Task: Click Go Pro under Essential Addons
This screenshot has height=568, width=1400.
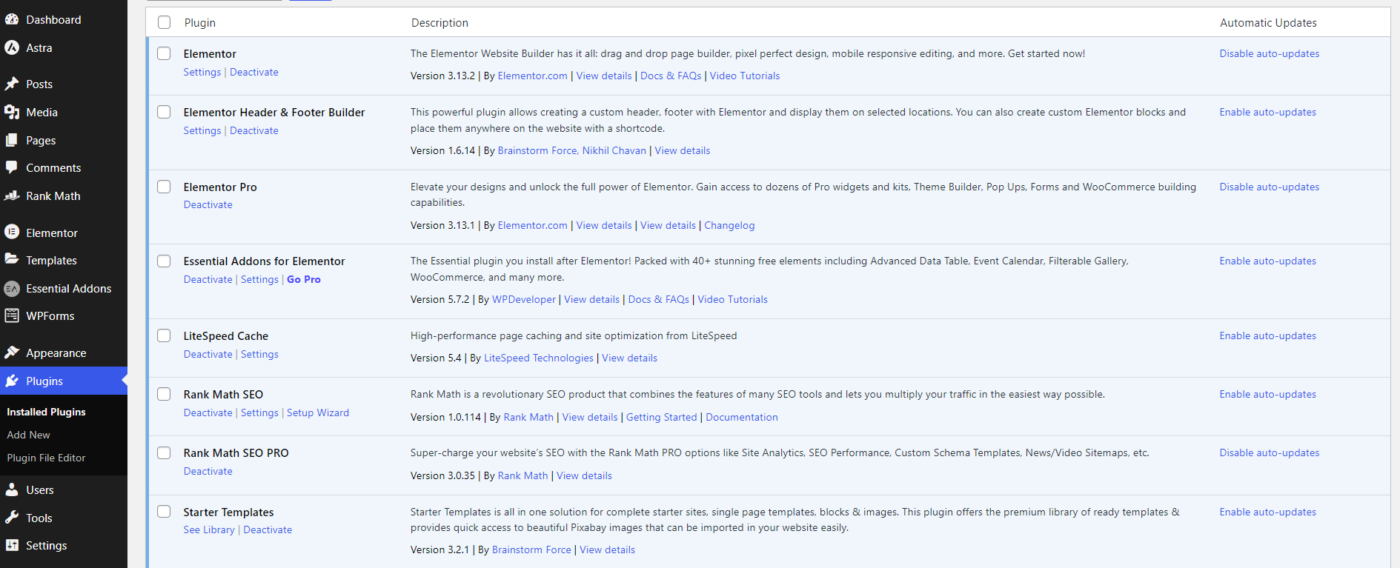Action: pos(304,279)
